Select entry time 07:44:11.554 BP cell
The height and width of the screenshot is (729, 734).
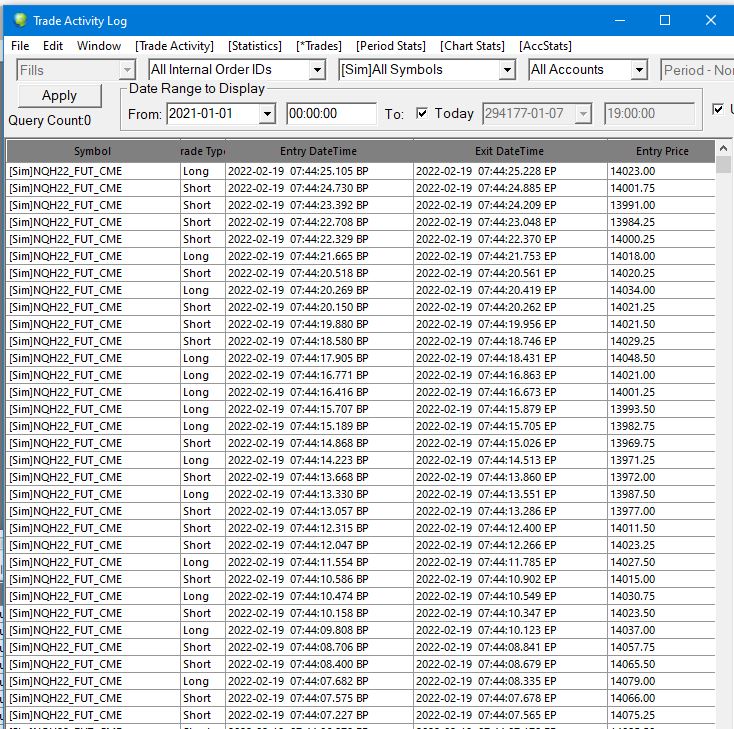319,562
